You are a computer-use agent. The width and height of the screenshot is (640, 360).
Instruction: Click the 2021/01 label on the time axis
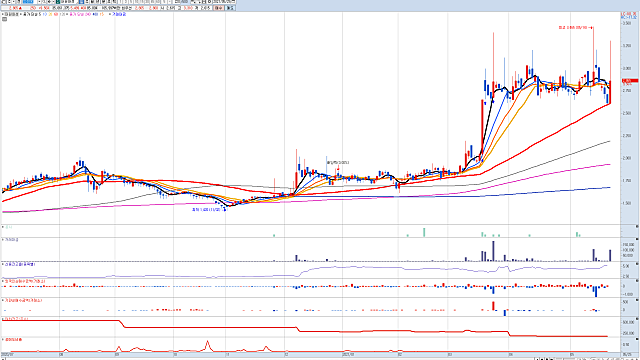(348, 354)
